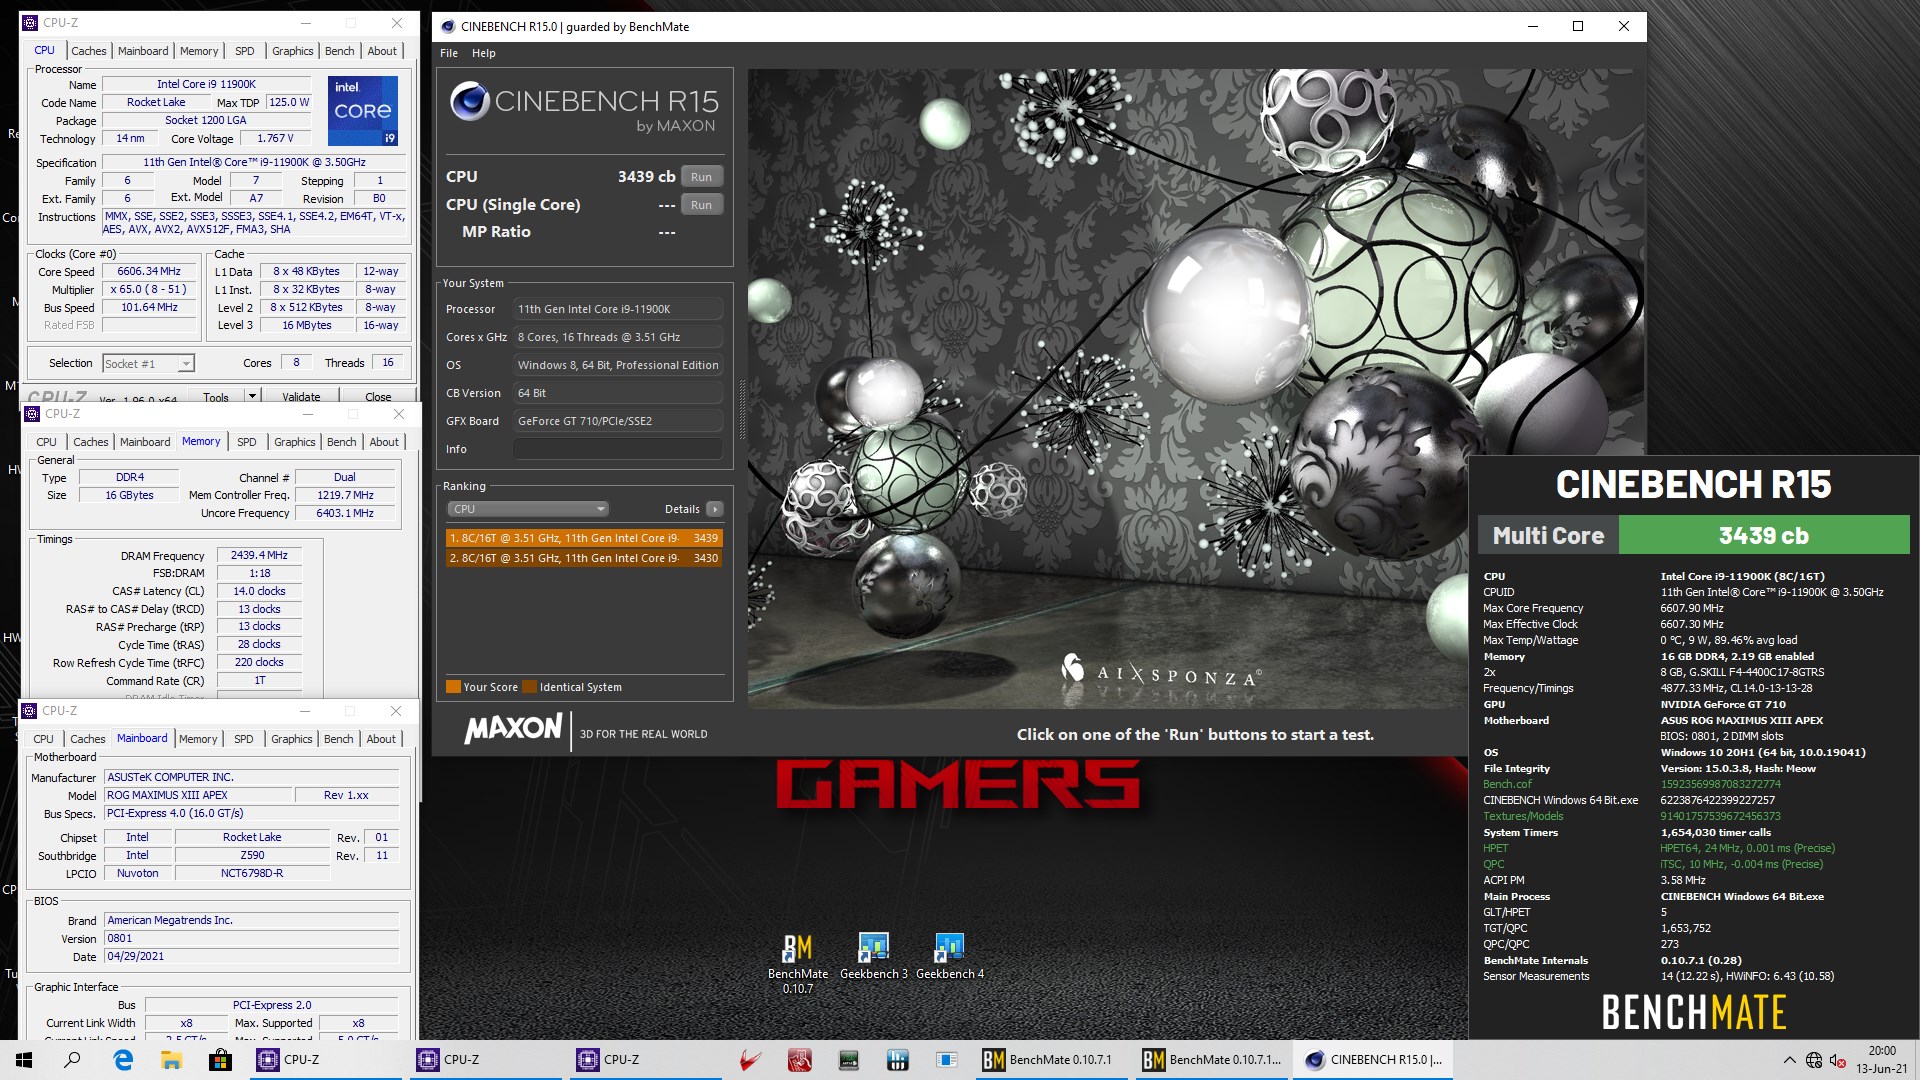Click the orange Your Score swatch
Image resolution: width=1920 pixels, height=1080 pixels.
[x=453, y=687]
